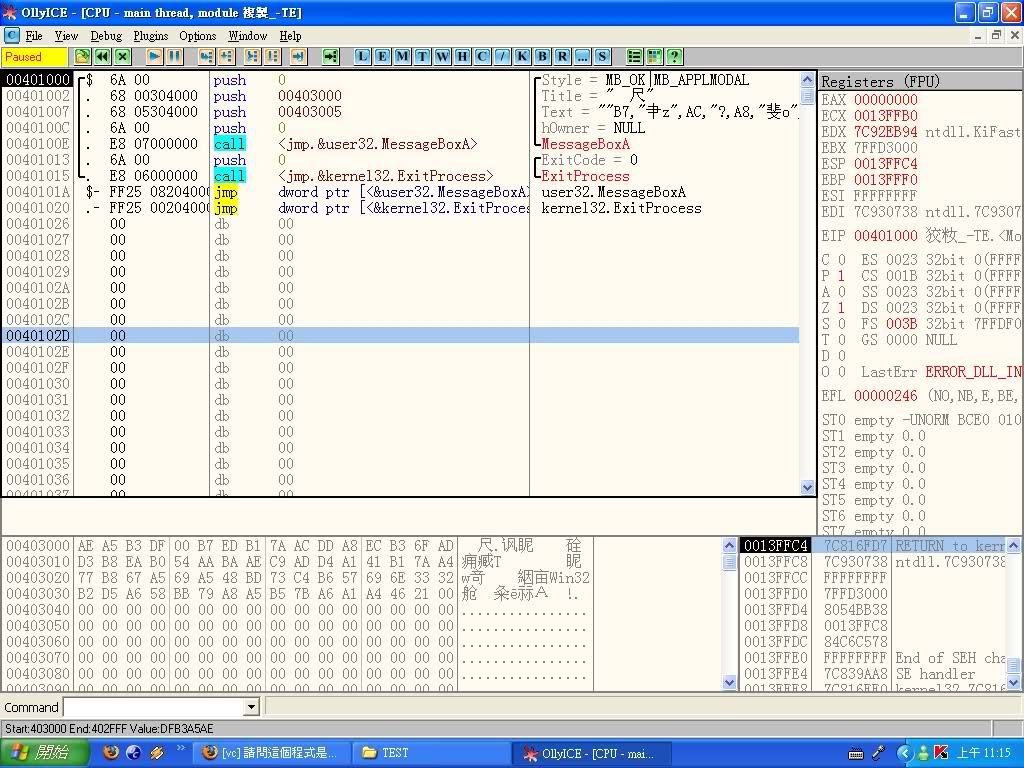The image size is (1024, 768).
Task: Toggle the C flag value
Action: click(841, 260)
